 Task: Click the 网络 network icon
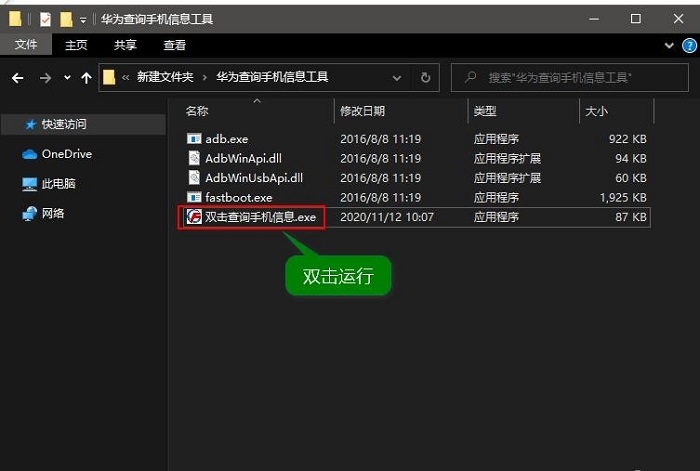coord(29,214)
